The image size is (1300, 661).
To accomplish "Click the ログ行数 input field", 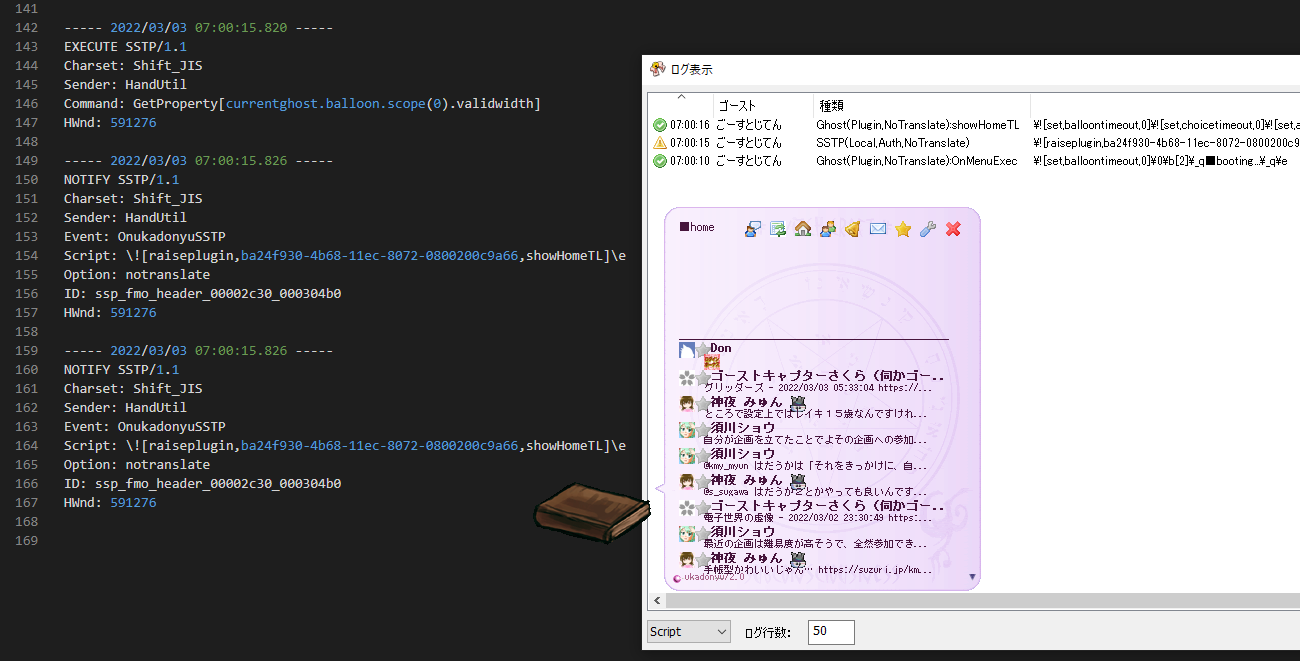I will pyautogui.click(x=830, y=632).
